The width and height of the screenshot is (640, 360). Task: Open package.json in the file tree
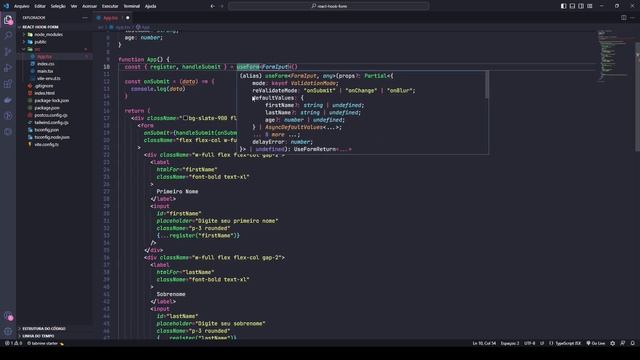47,108
